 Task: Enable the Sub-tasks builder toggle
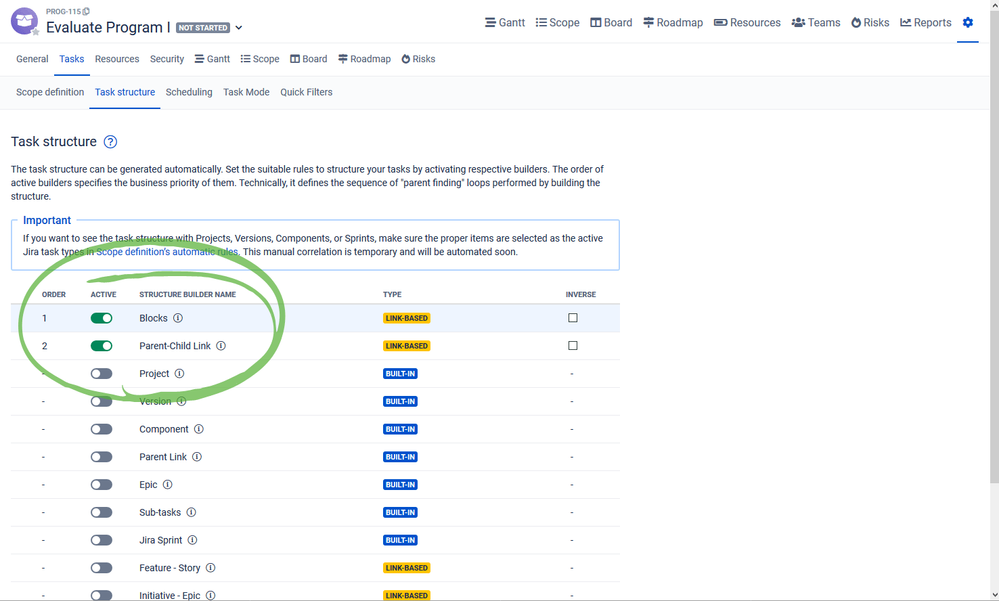click(x=101, y=512)
